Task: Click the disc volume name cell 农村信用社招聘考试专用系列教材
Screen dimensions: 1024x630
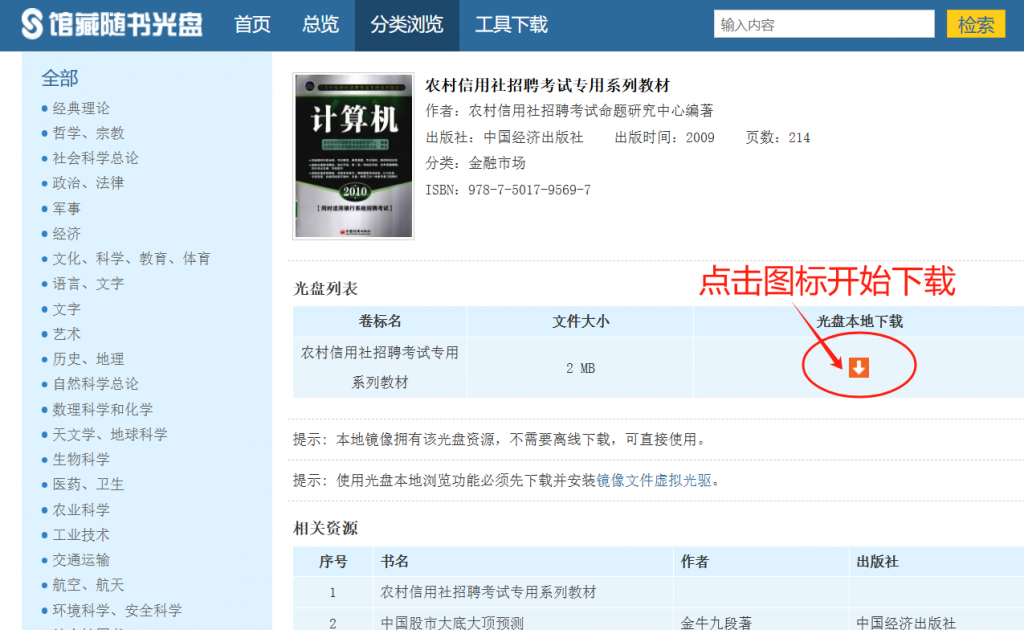Action: click(380, 368)
